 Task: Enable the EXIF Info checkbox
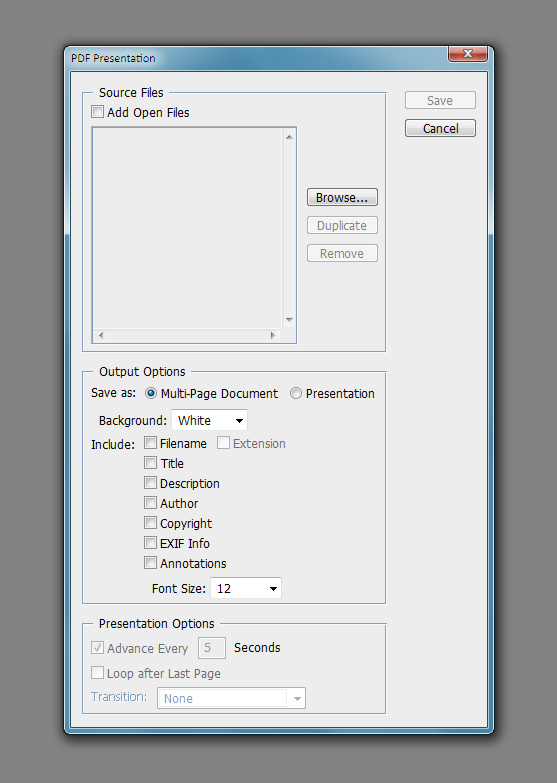pyautogui.click(x=150, y=543)
